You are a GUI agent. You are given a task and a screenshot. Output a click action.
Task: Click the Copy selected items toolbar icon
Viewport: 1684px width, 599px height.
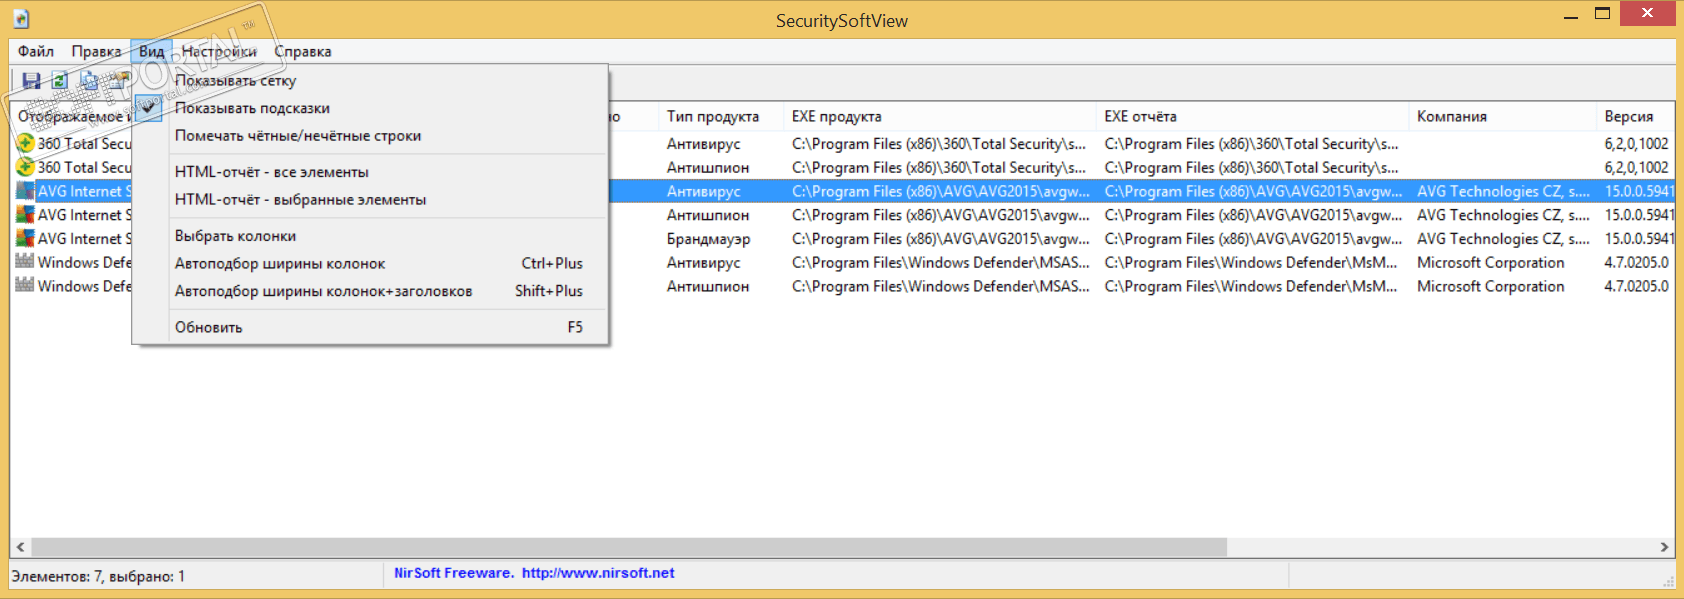89,81
